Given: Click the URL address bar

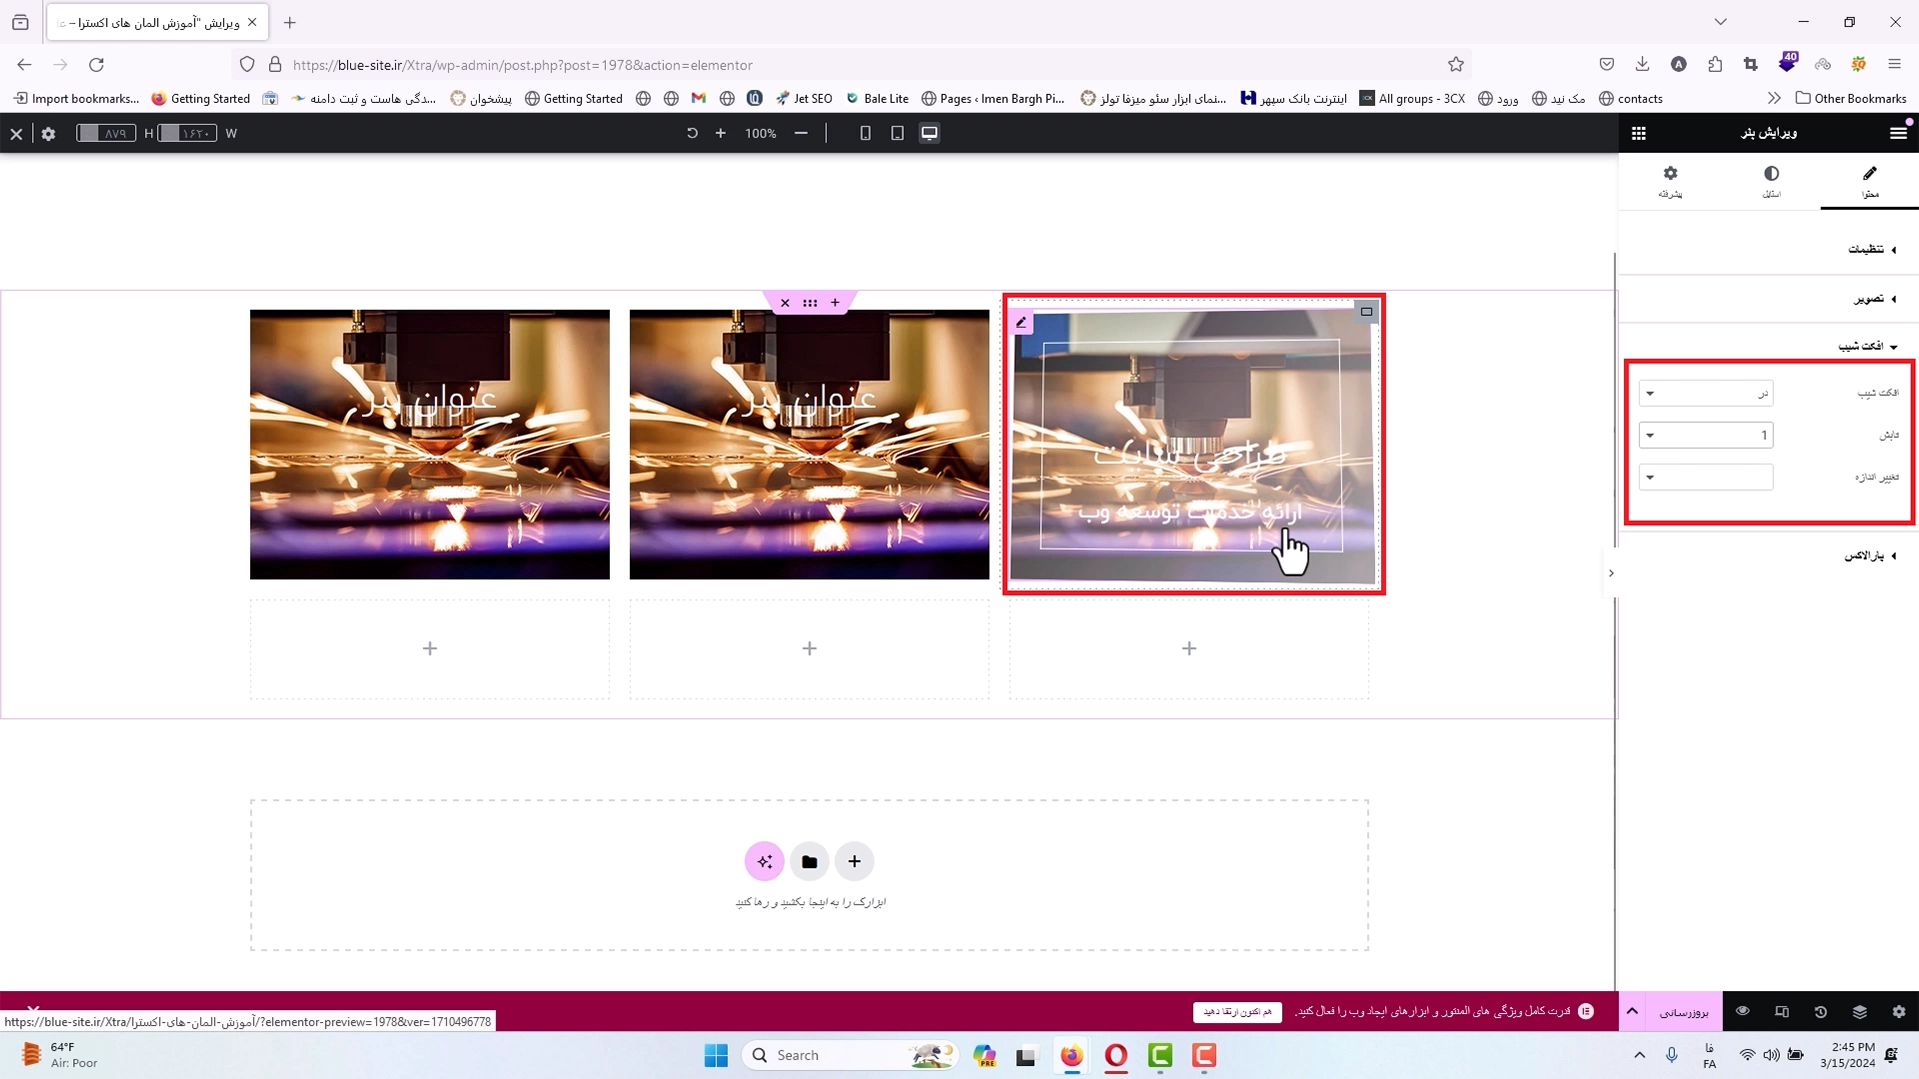Looking at the screenshot, I should point(850,65).
